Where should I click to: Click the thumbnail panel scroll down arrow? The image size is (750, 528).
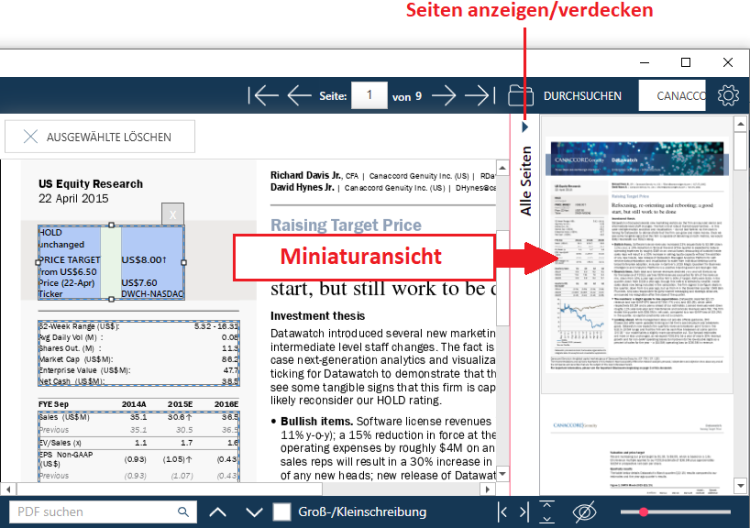pyautogui.click(x=740, y=486)
